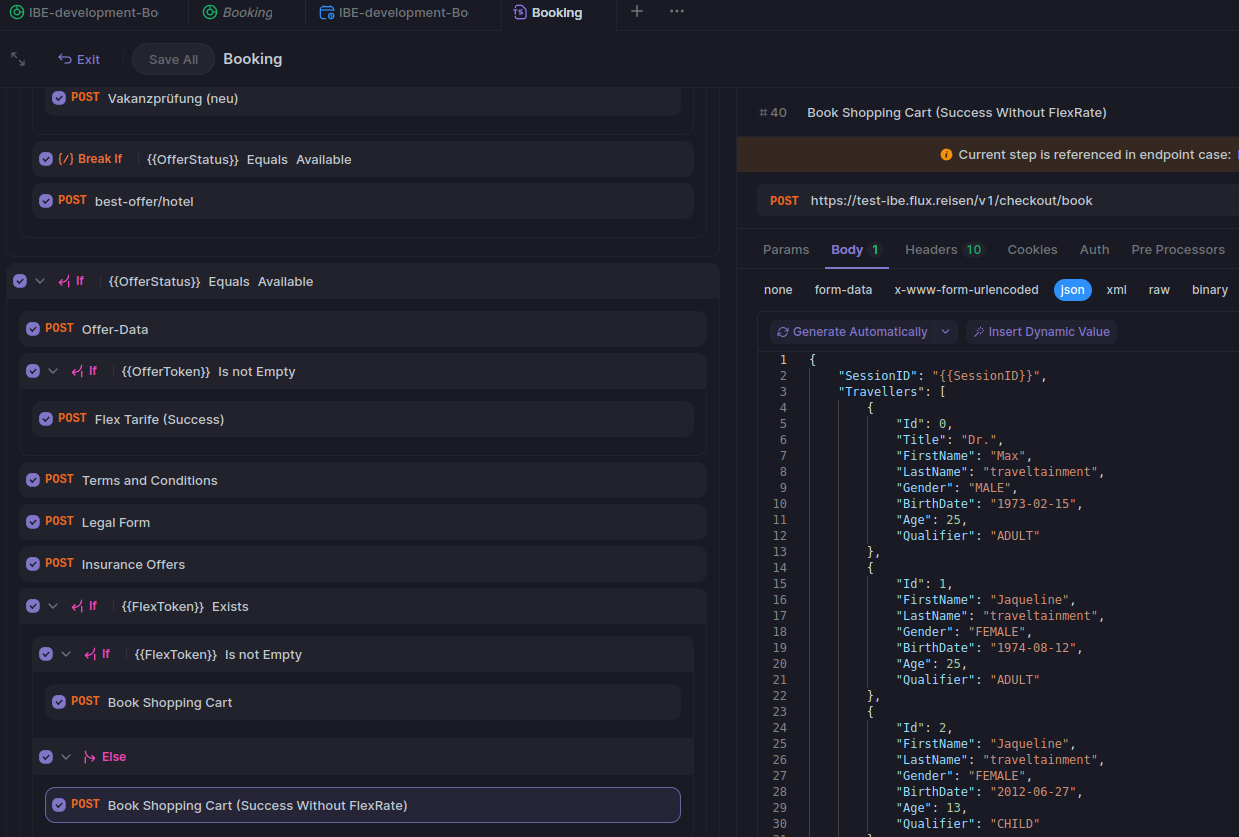Select the binary body type
The width and height of the screenshot is (1239, 837).
(x=1210, y=290)
